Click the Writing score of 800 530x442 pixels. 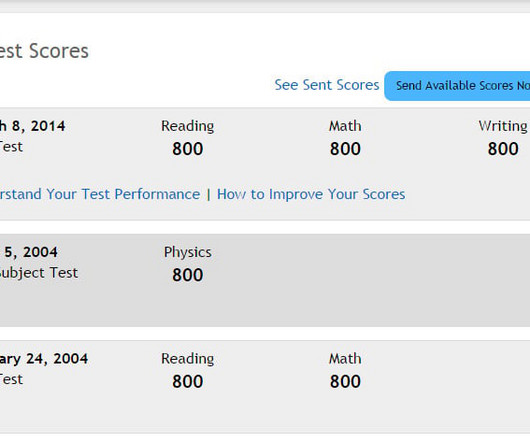(x=503, y=149)
